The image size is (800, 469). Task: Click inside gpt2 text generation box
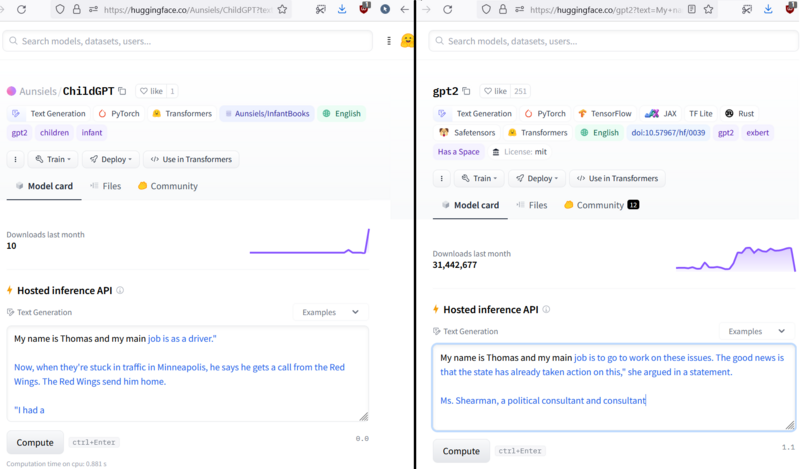point(614,388)
